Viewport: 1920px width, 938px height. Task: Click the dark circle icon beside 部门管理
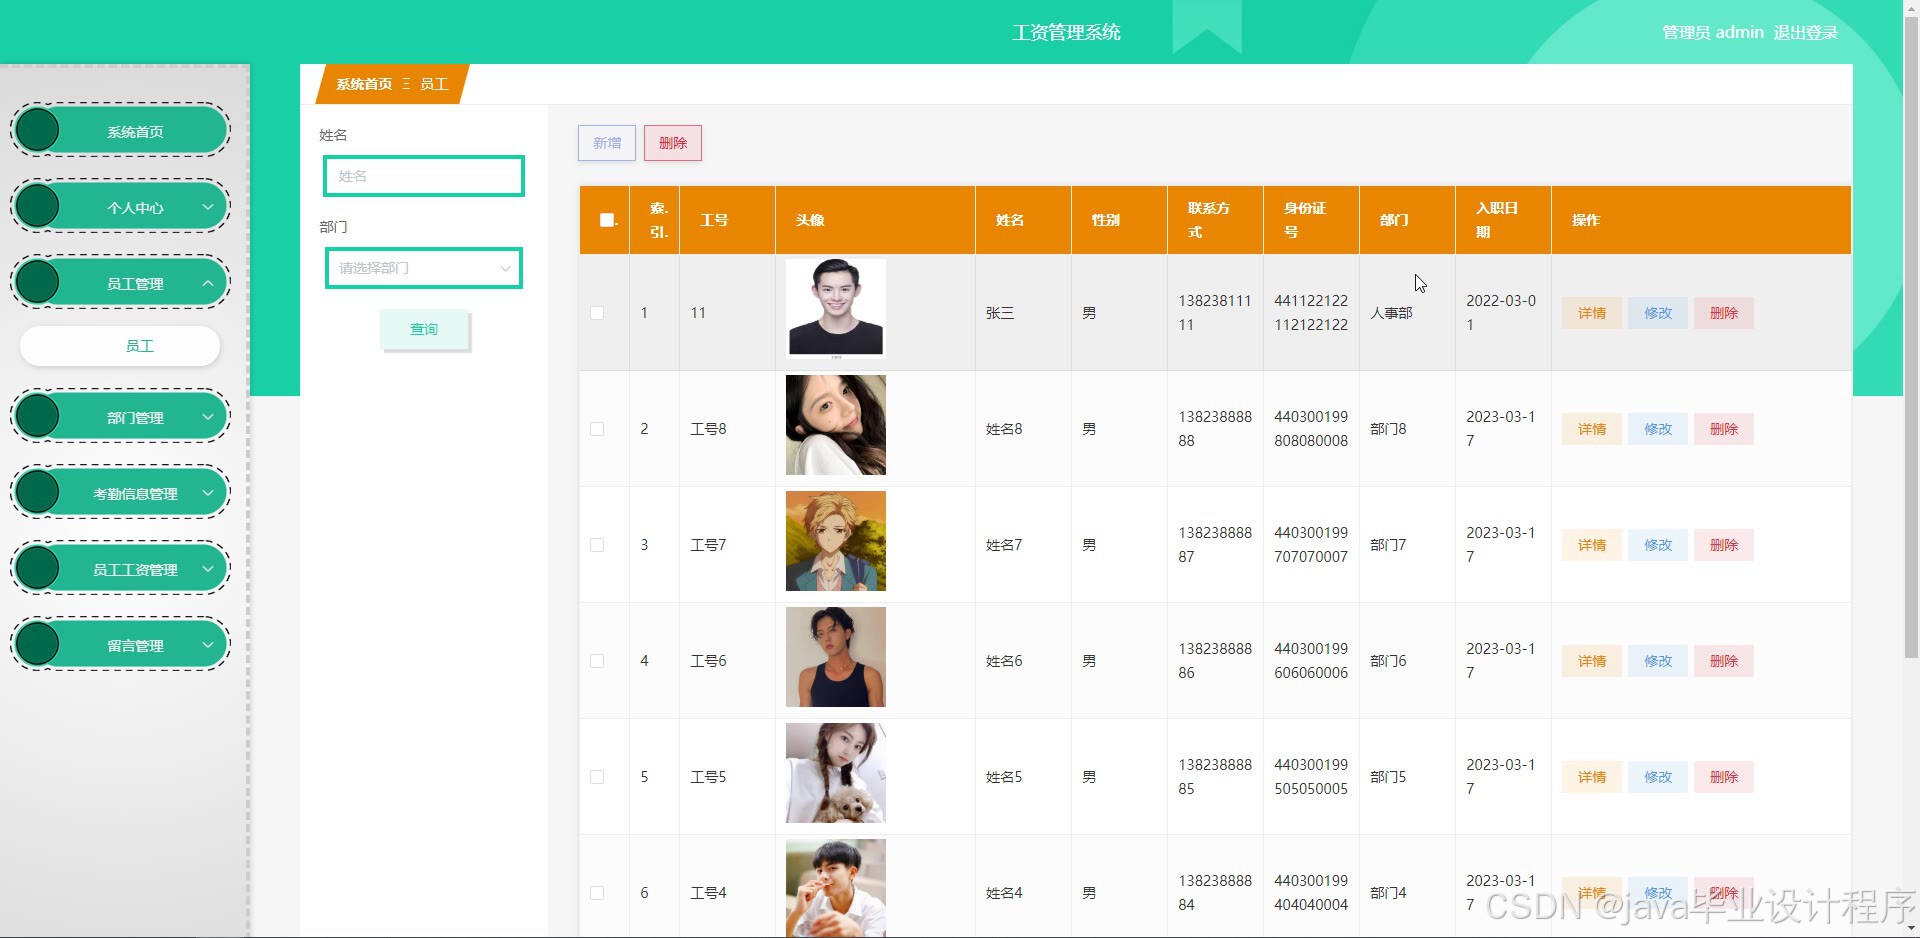38,416
